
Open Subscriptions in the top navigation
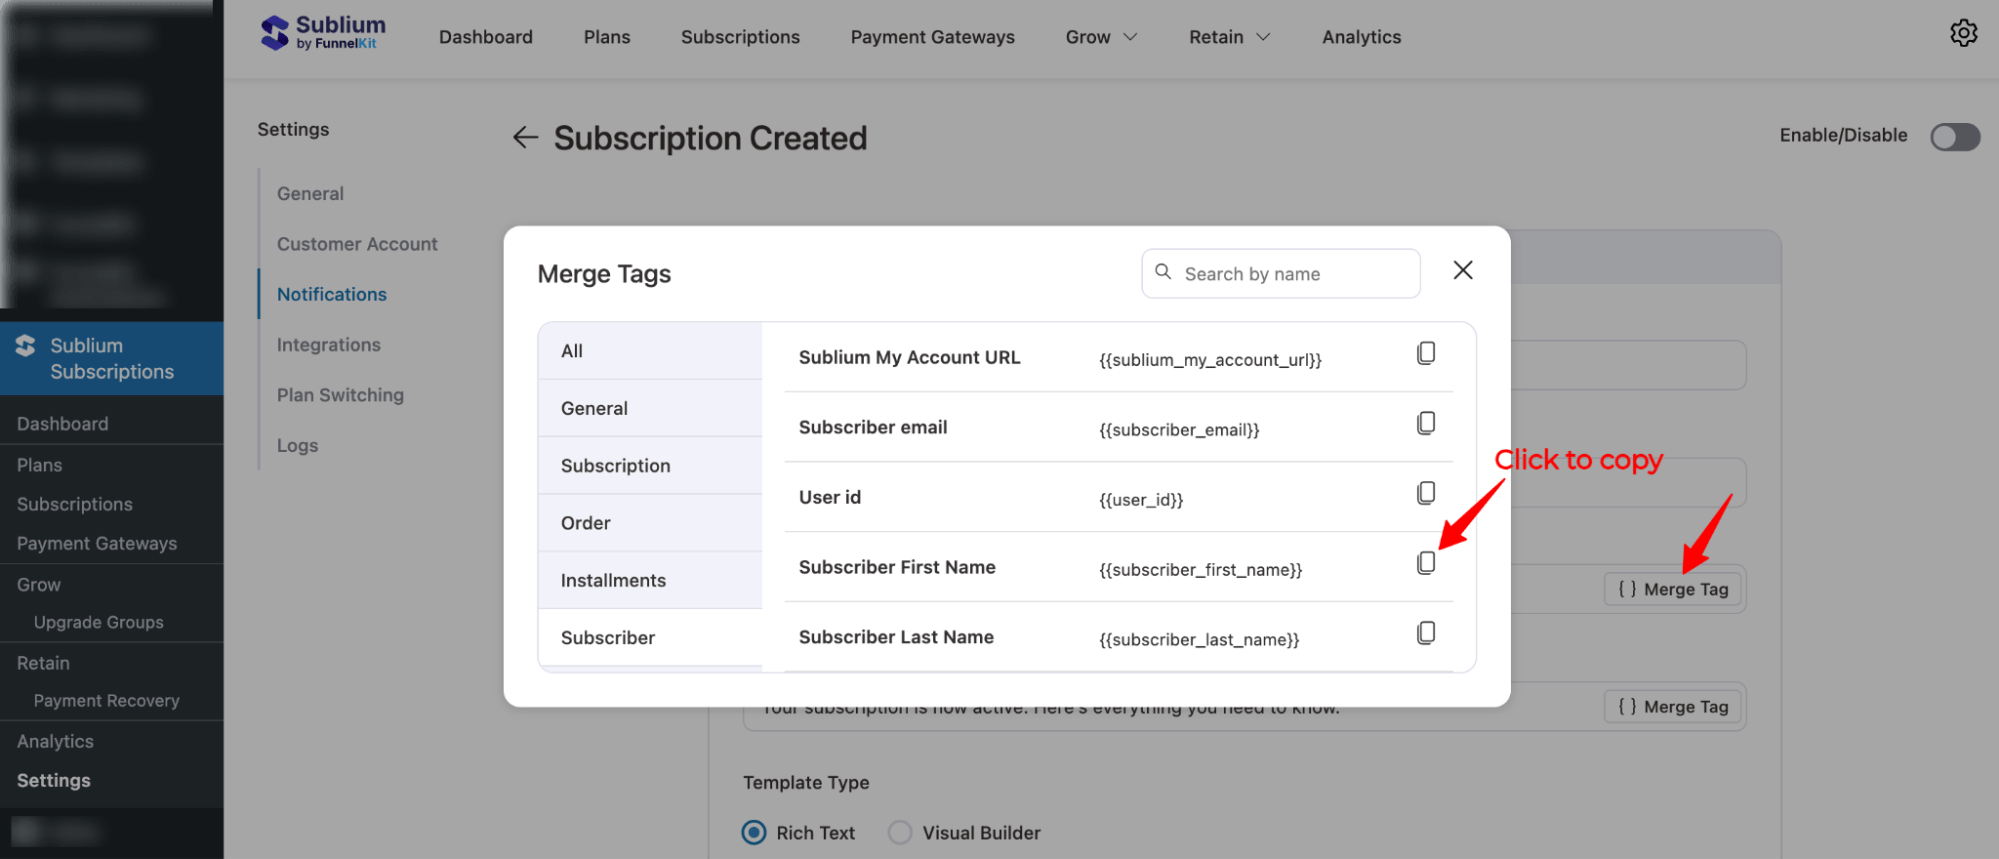tap(741, 37)
